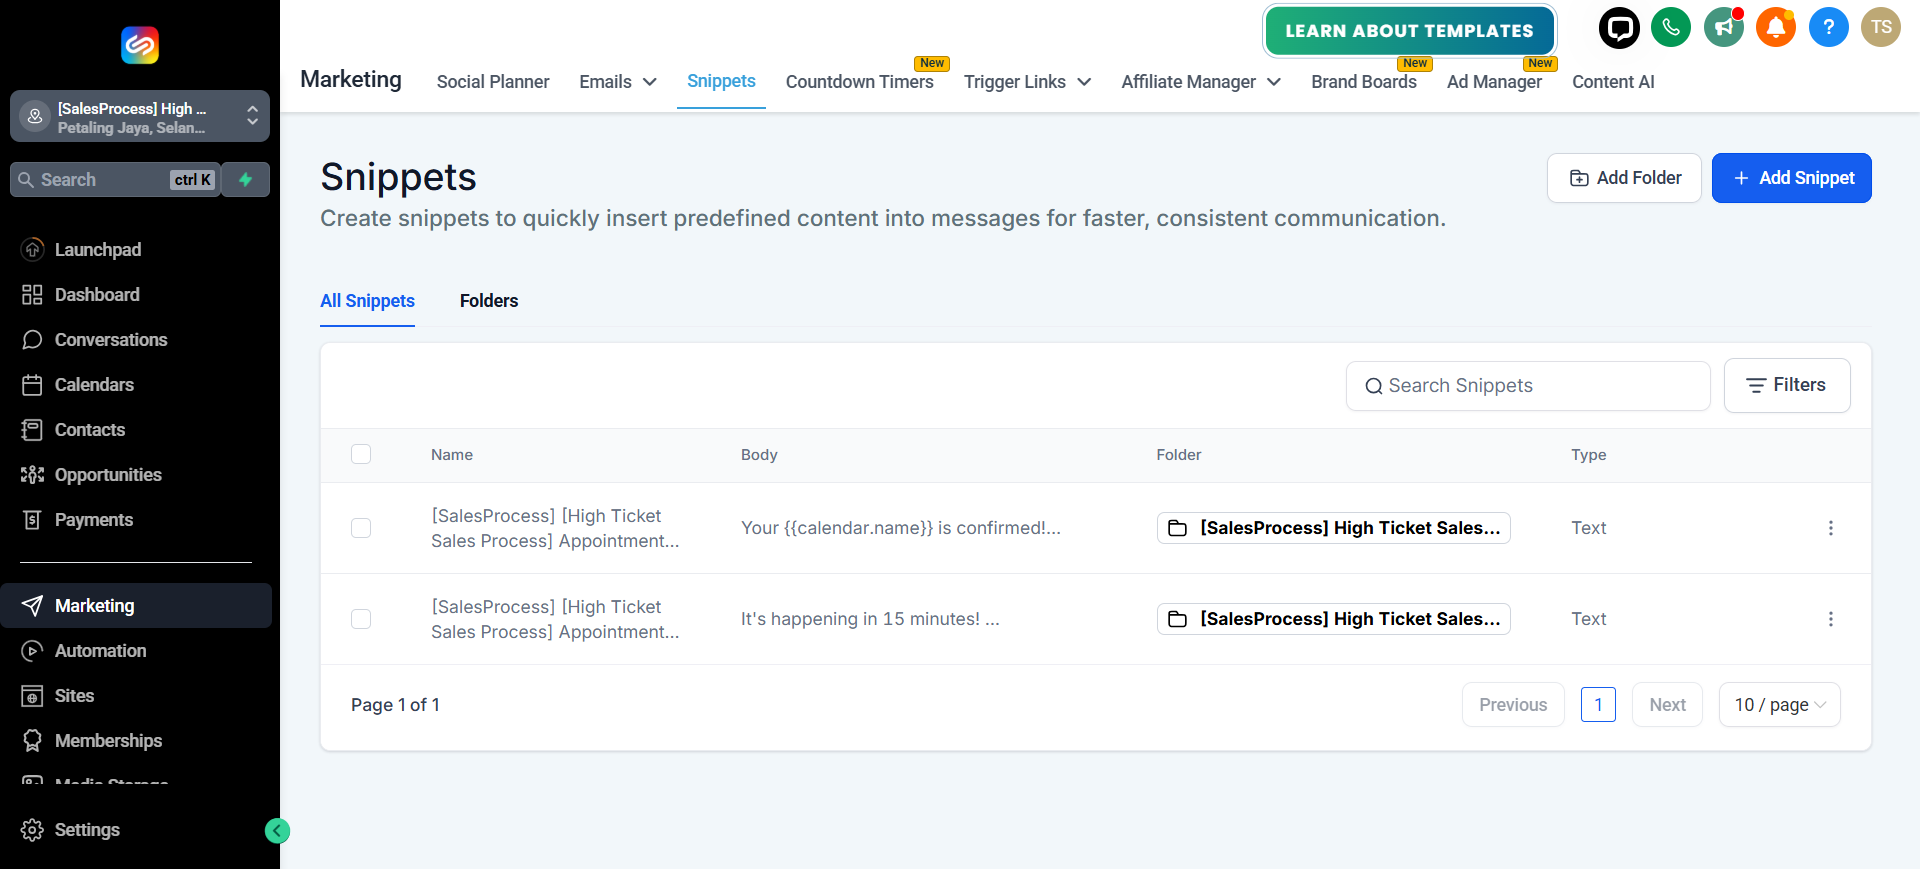Click the Add Snippet button

tap(1792, 178)
